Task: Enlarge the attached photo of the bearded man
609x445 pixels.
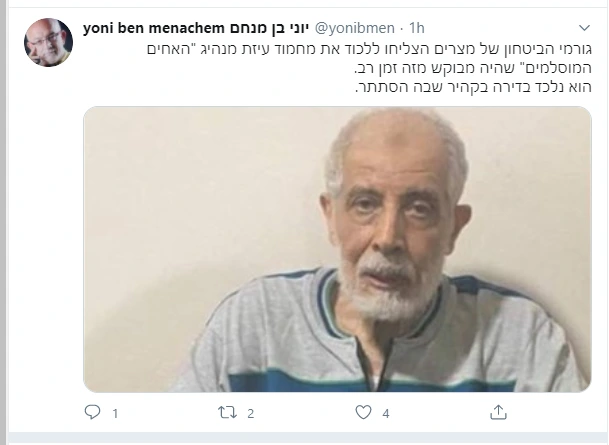Action: click(338, 249)
